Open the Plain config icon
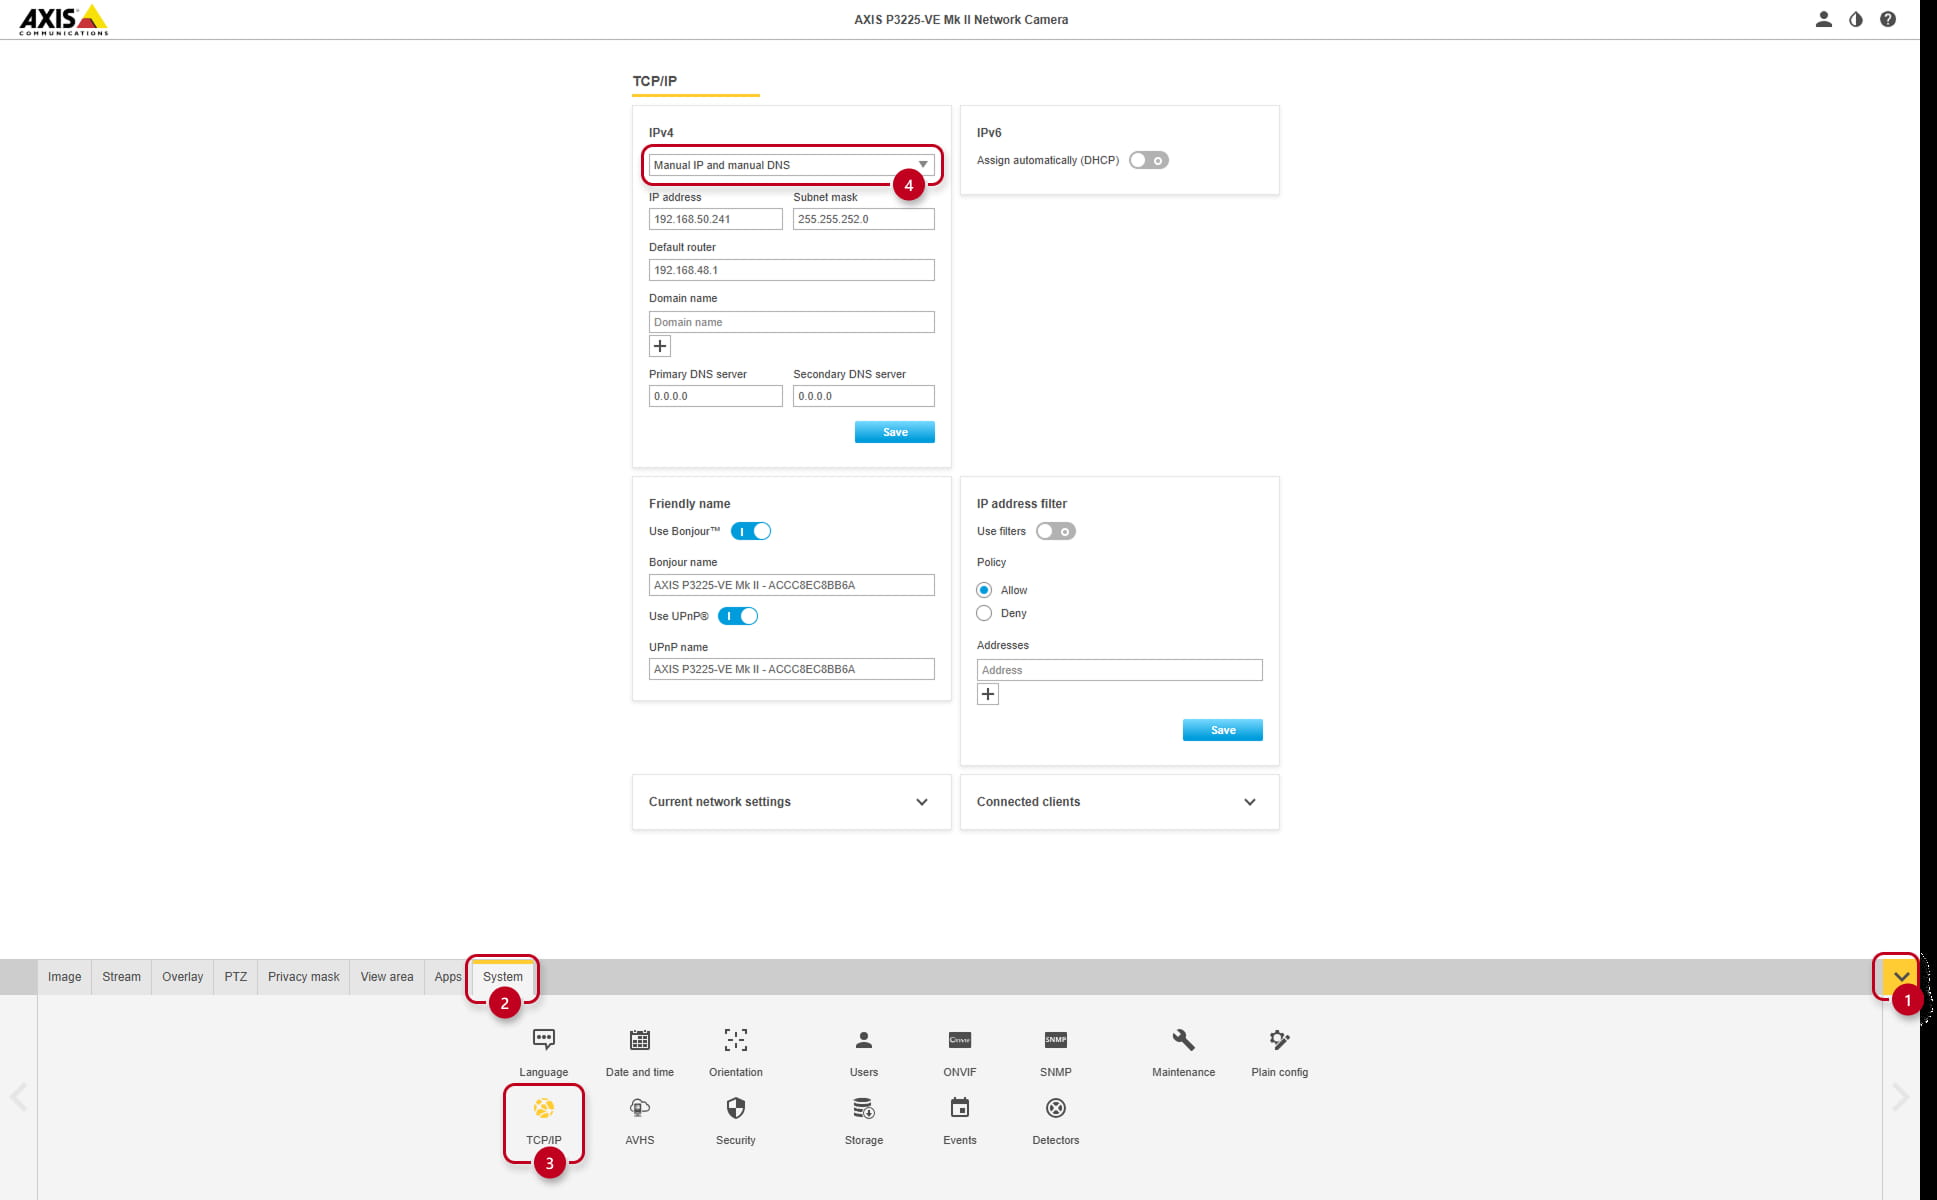The width and height of the screenshot is (1937, 1200). coord(1280,1039)
